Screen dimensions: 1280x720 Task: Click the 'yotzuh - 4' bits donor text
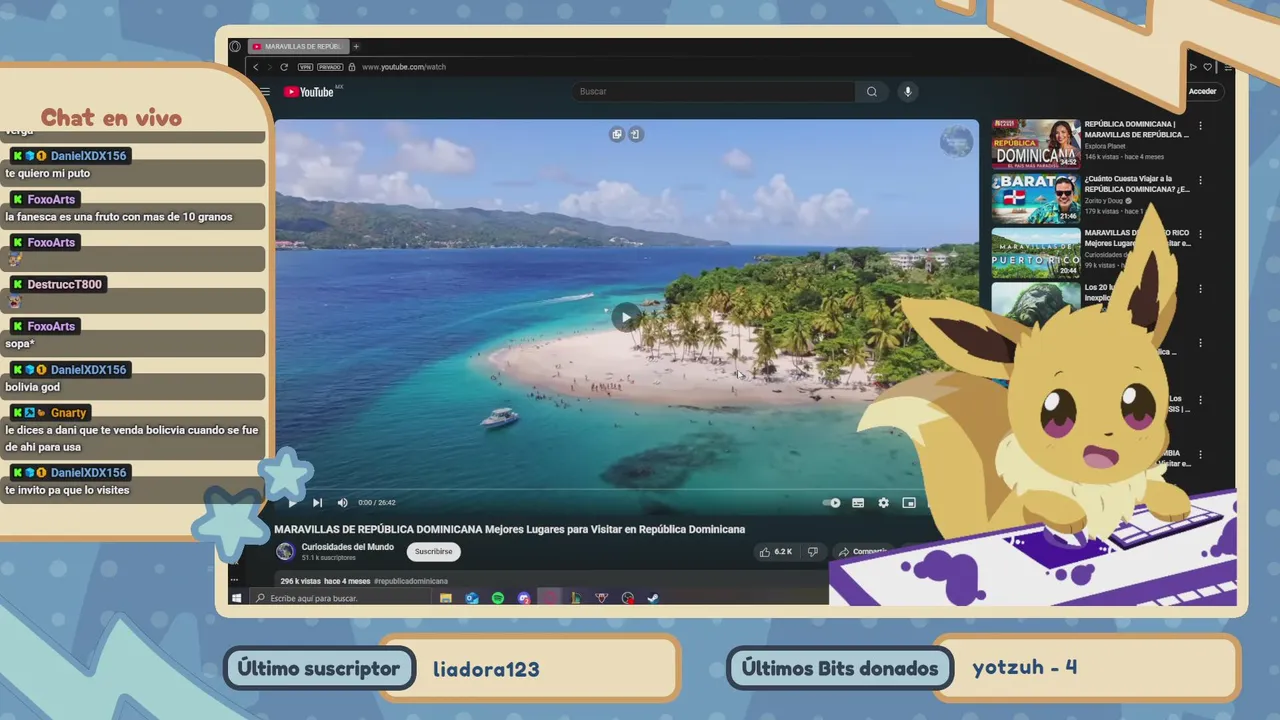(1025, 667)
